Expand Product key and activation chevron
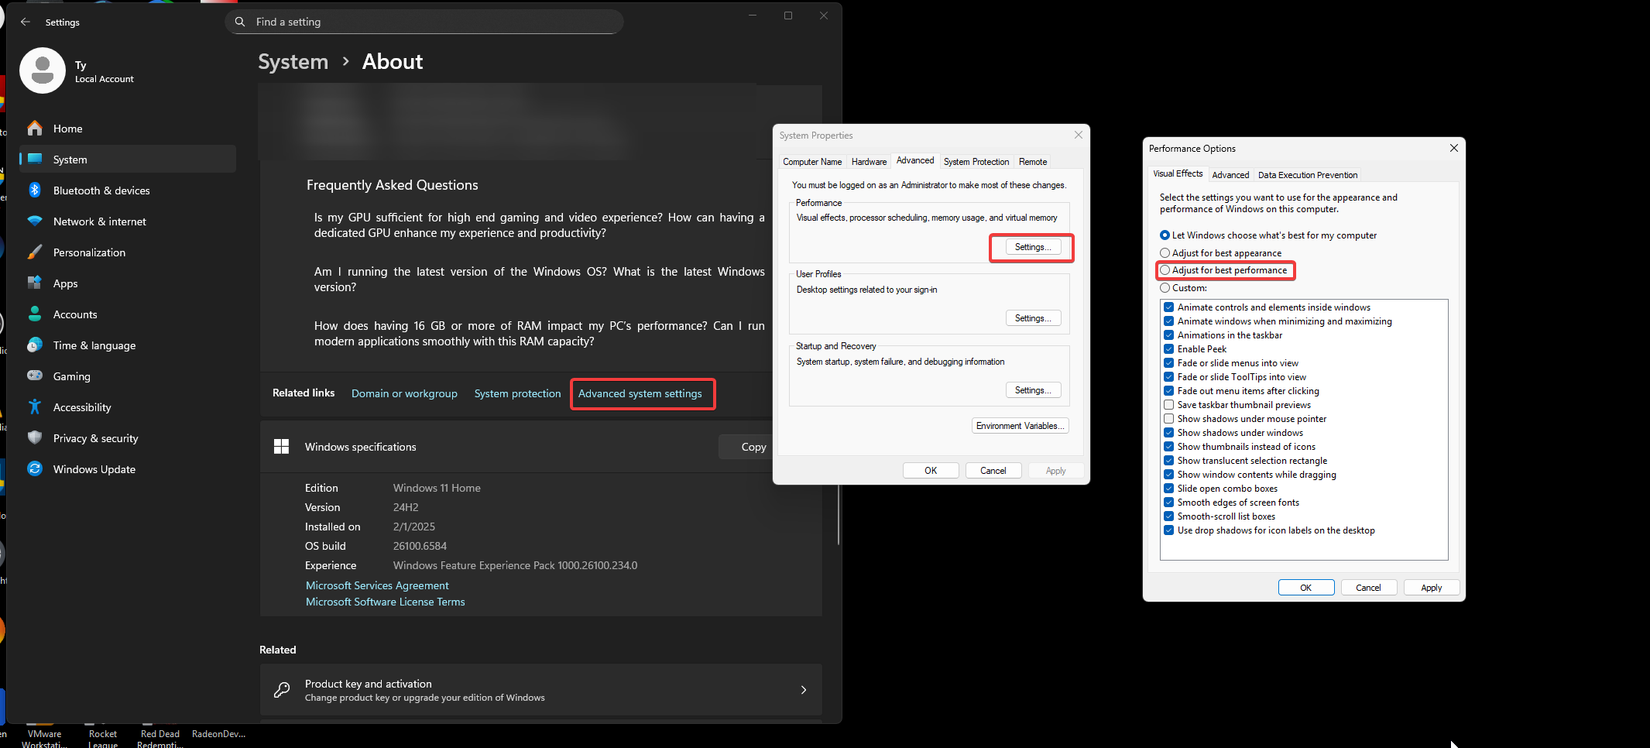Screen dimensions: 1650x748 click(803, 690)
